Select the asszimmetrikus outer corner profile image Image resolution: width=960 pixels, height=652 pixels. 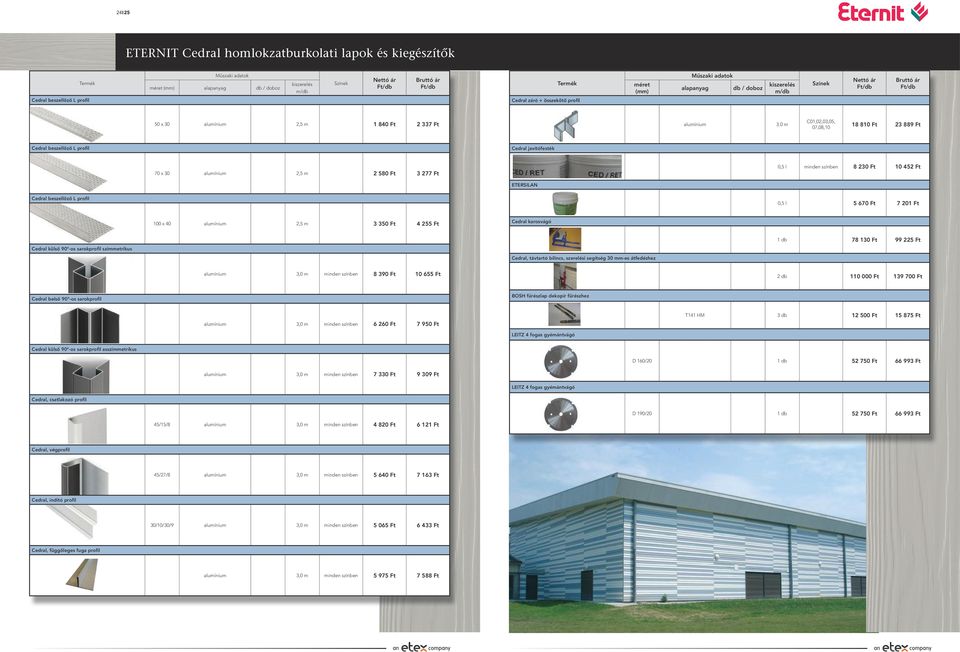[x=86, y=375]
